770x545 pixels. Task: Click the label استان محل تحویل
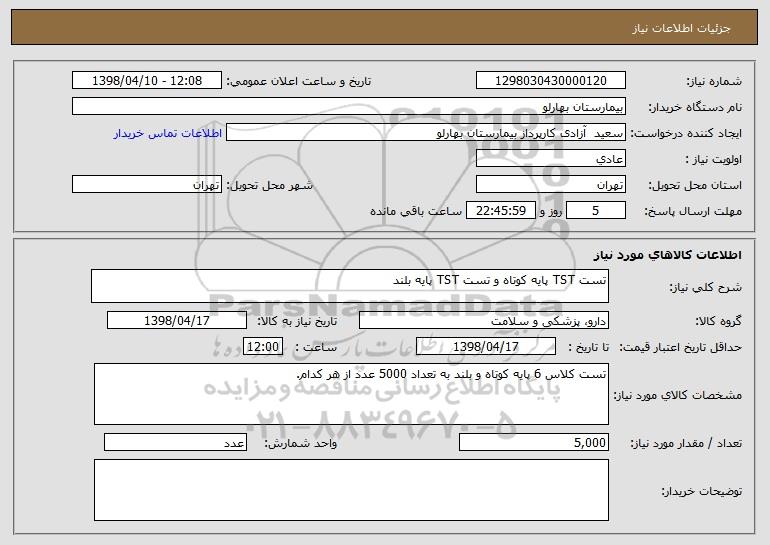click(x=695, y=186)
